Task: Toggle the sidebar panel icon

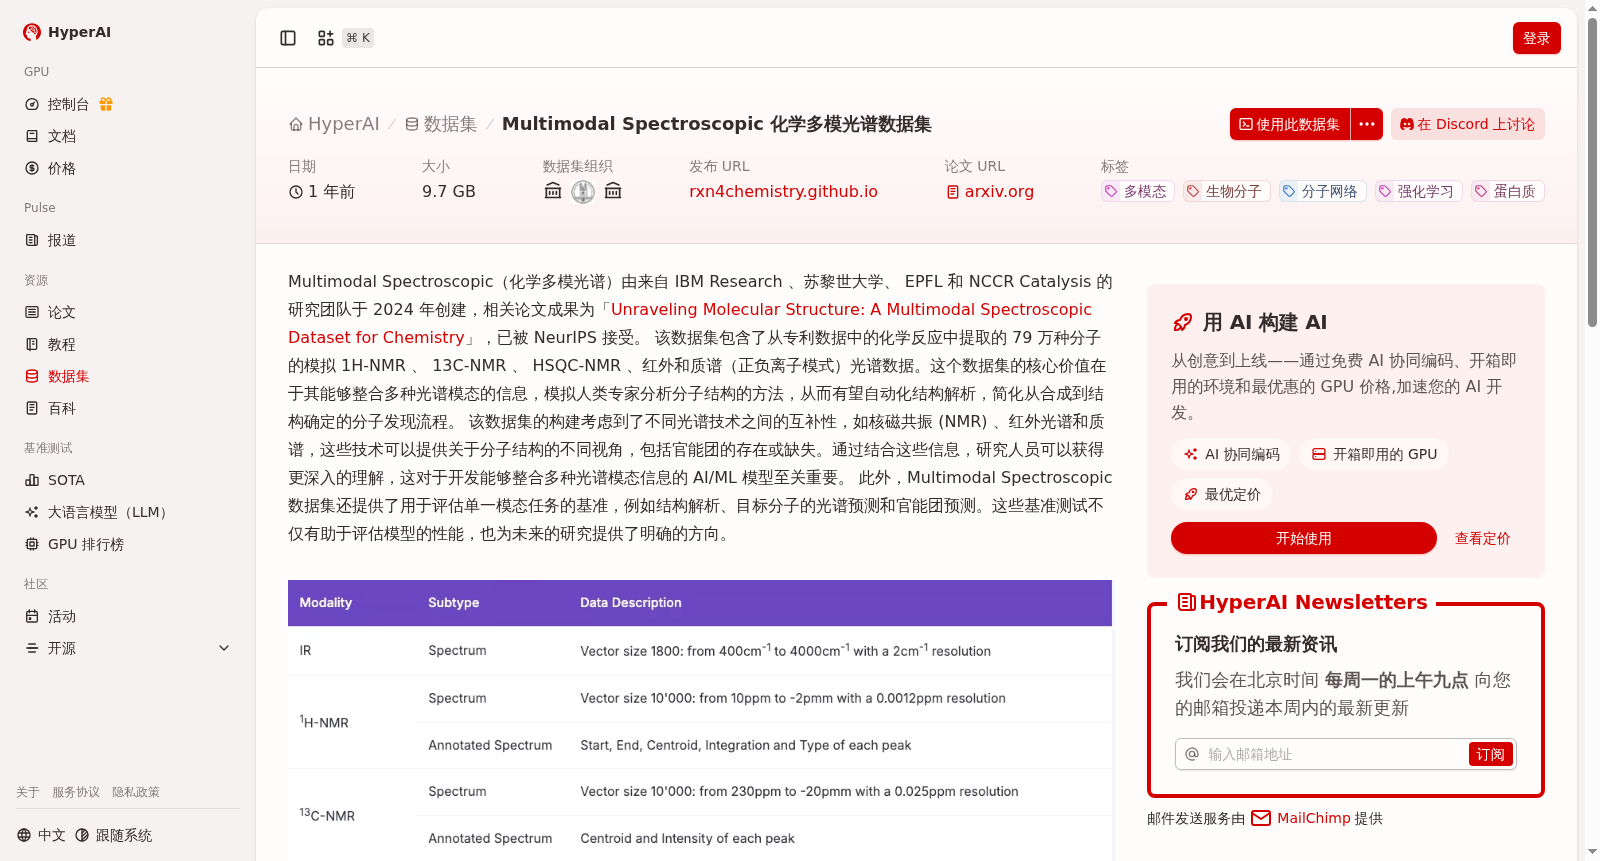Action: click(288, 38)
